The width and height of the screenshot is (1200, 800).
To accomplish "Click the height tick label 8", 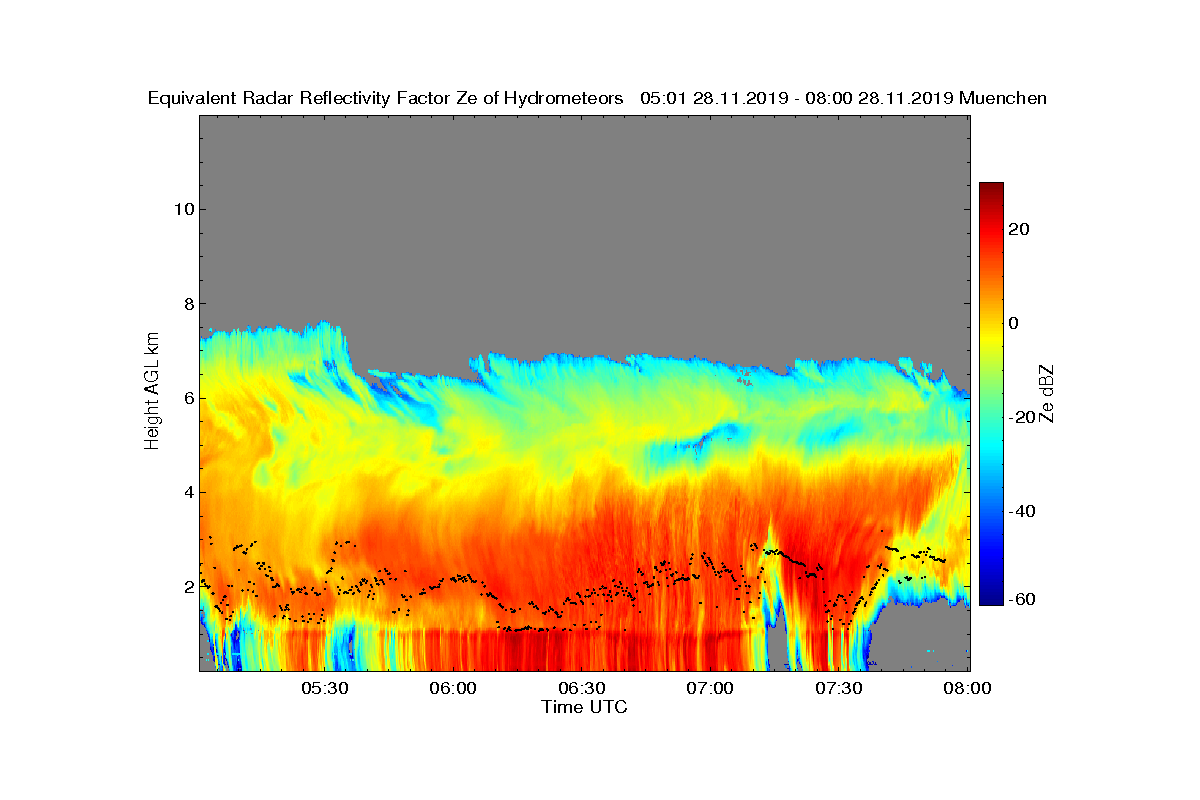I will click(x=187, y=303).
